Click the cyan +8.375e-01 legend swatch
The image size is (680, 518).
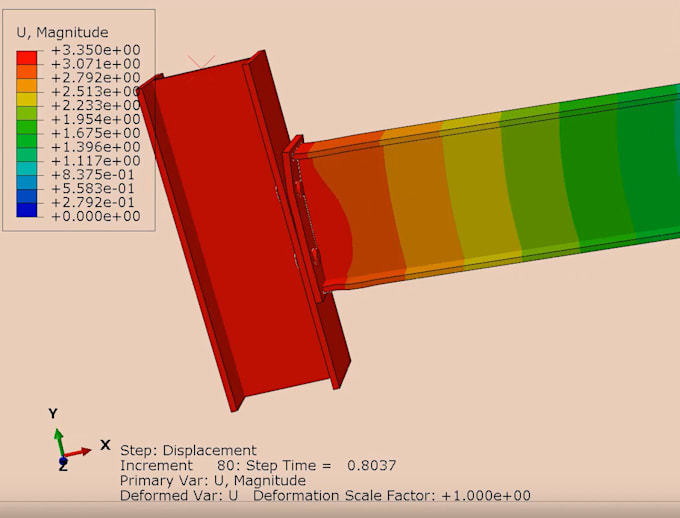(27, 168)
